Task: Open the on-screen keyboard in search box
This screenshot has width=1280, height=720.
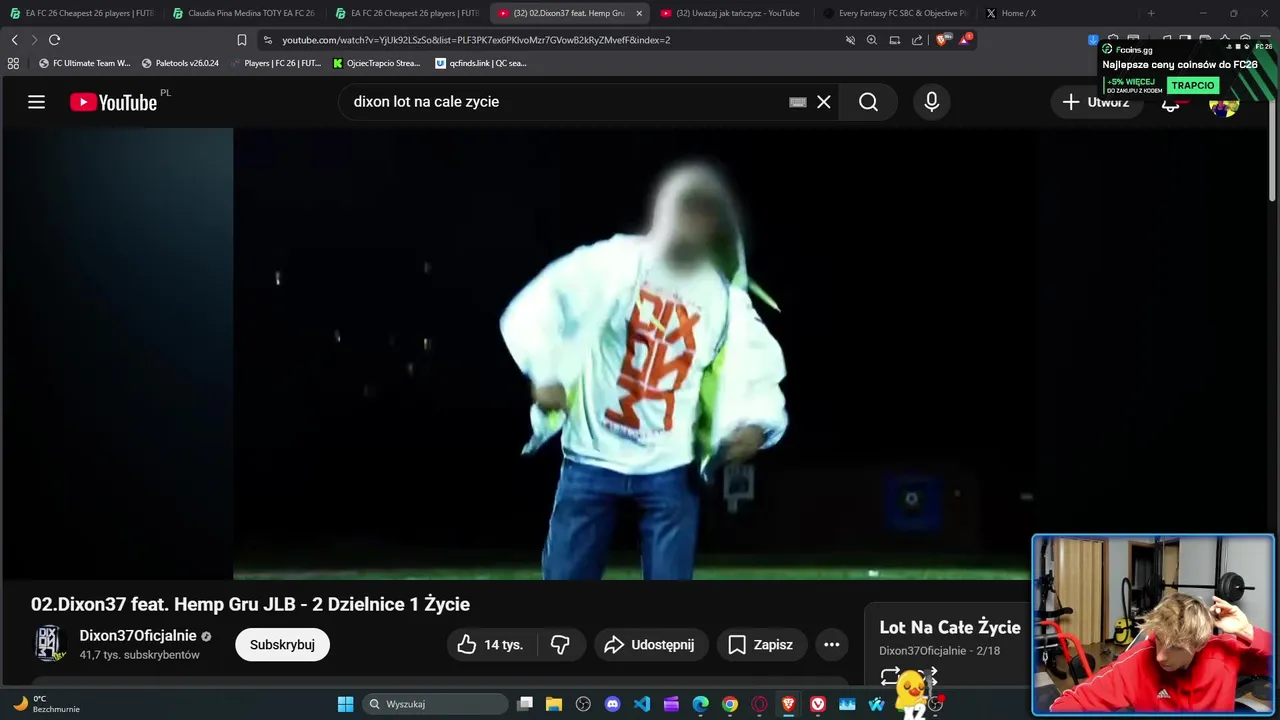Action: point(798,102)
